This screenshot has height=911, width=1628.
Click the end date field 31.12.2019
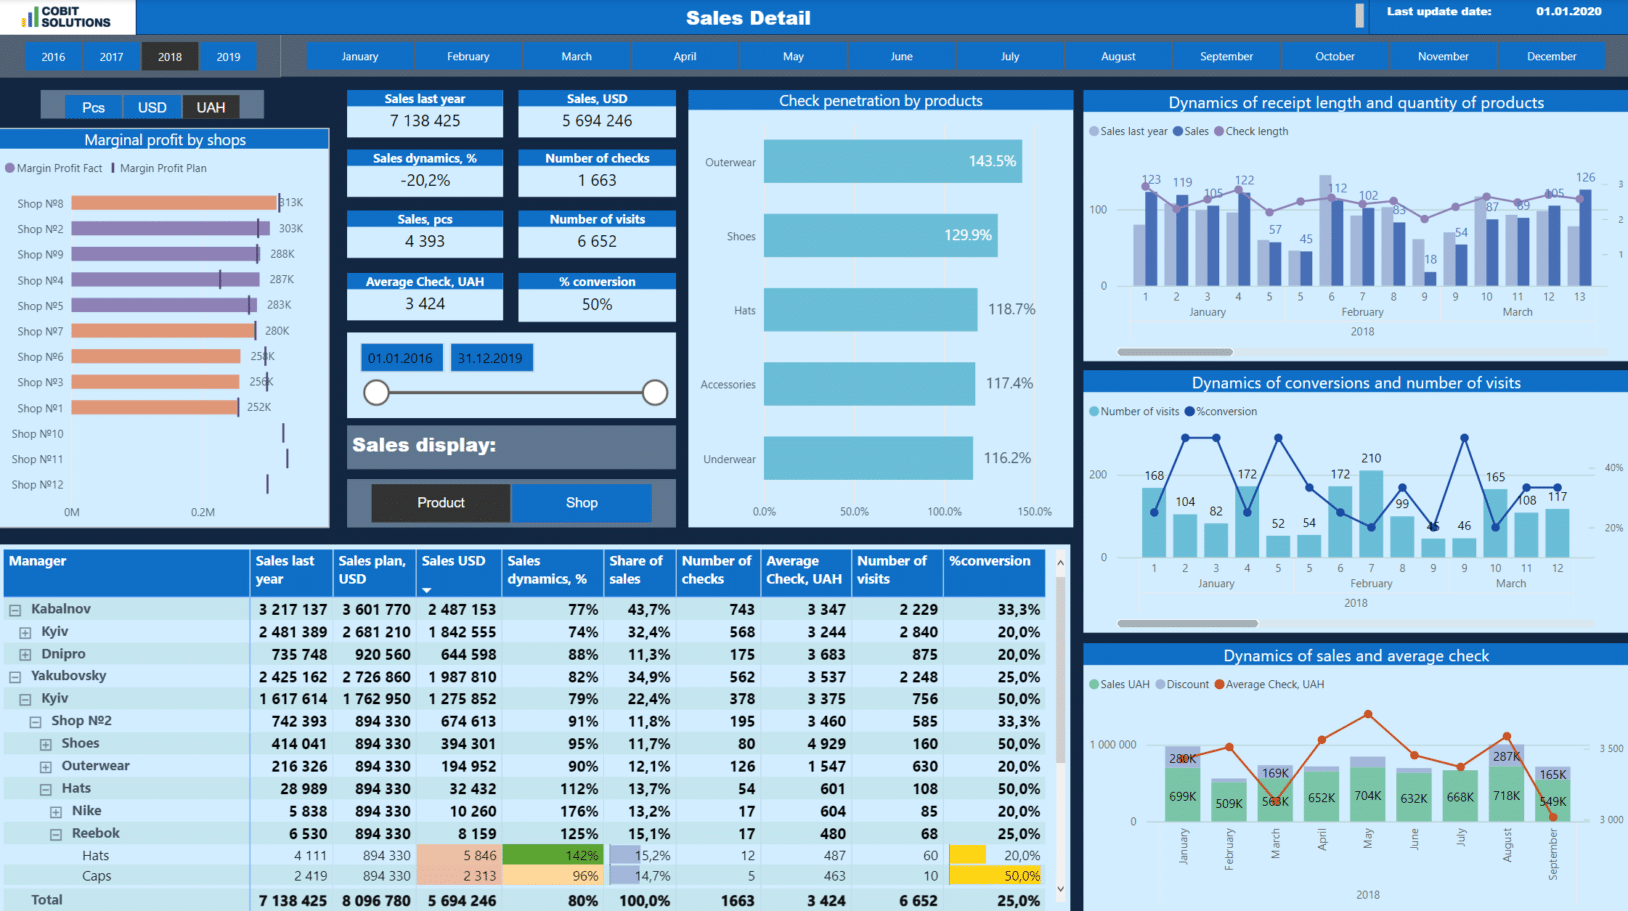click(x=490, y=358)
